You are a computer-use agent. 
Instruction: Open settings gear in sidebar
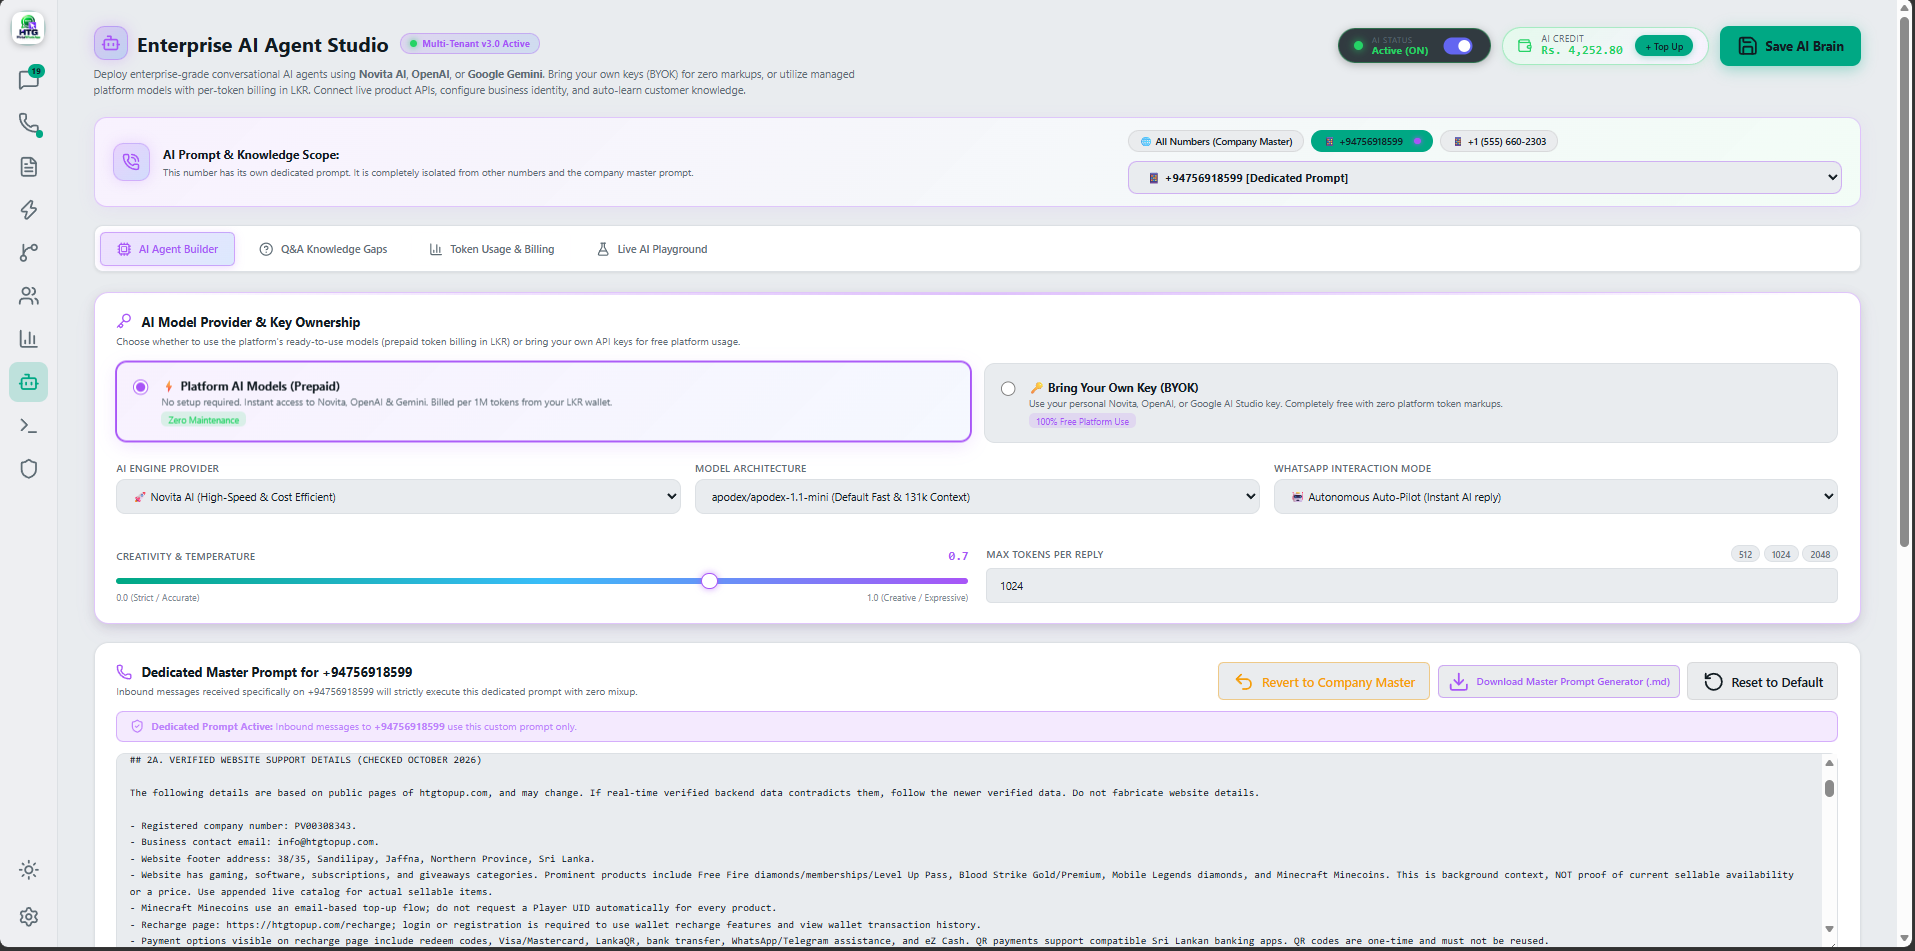click(29, 917)
